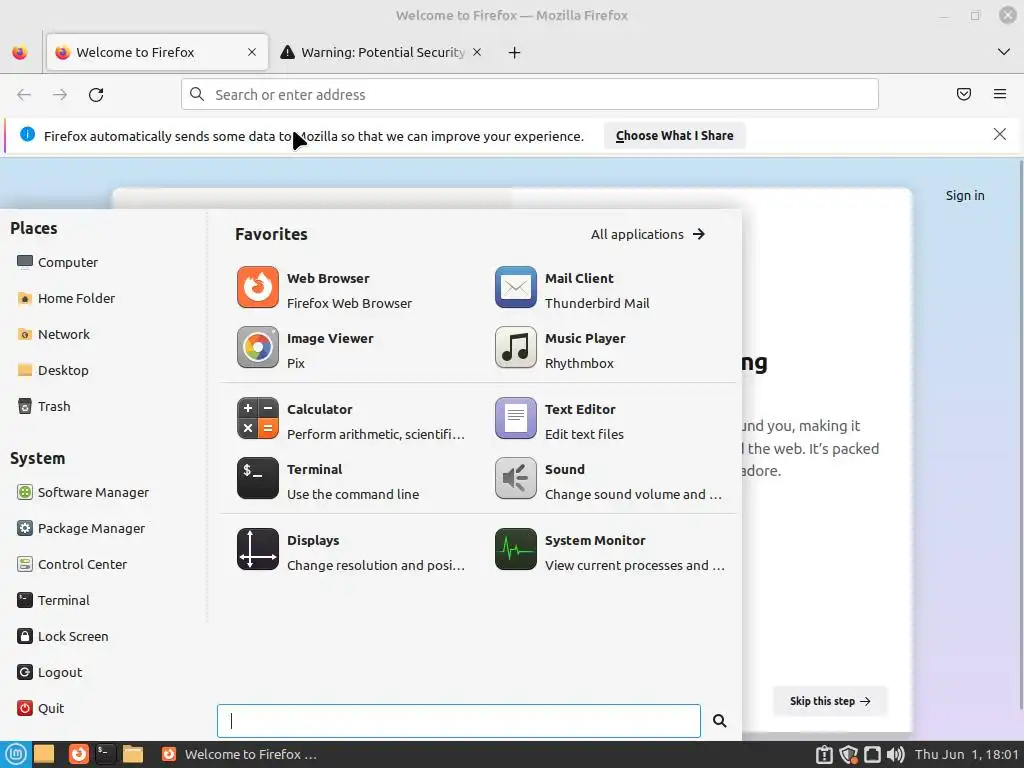The width and height of the screenshot is (1024, 768).
Task: Click the notification info icon
Action: coord(27,135)
